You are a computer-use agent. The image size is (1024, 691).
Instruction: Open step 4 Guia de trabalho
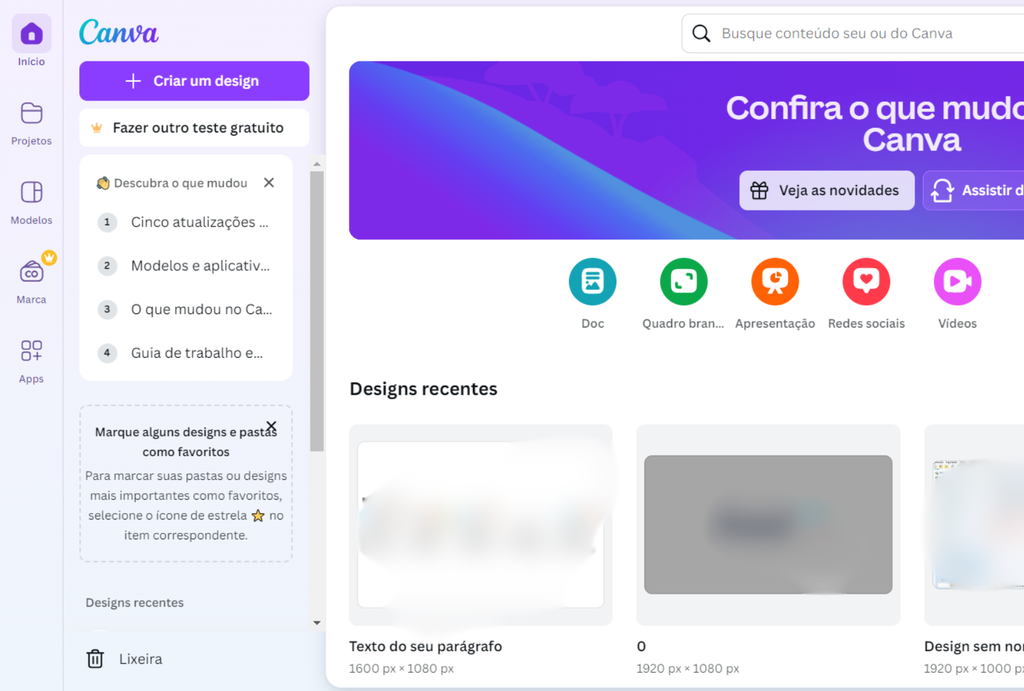click(186, 353)
